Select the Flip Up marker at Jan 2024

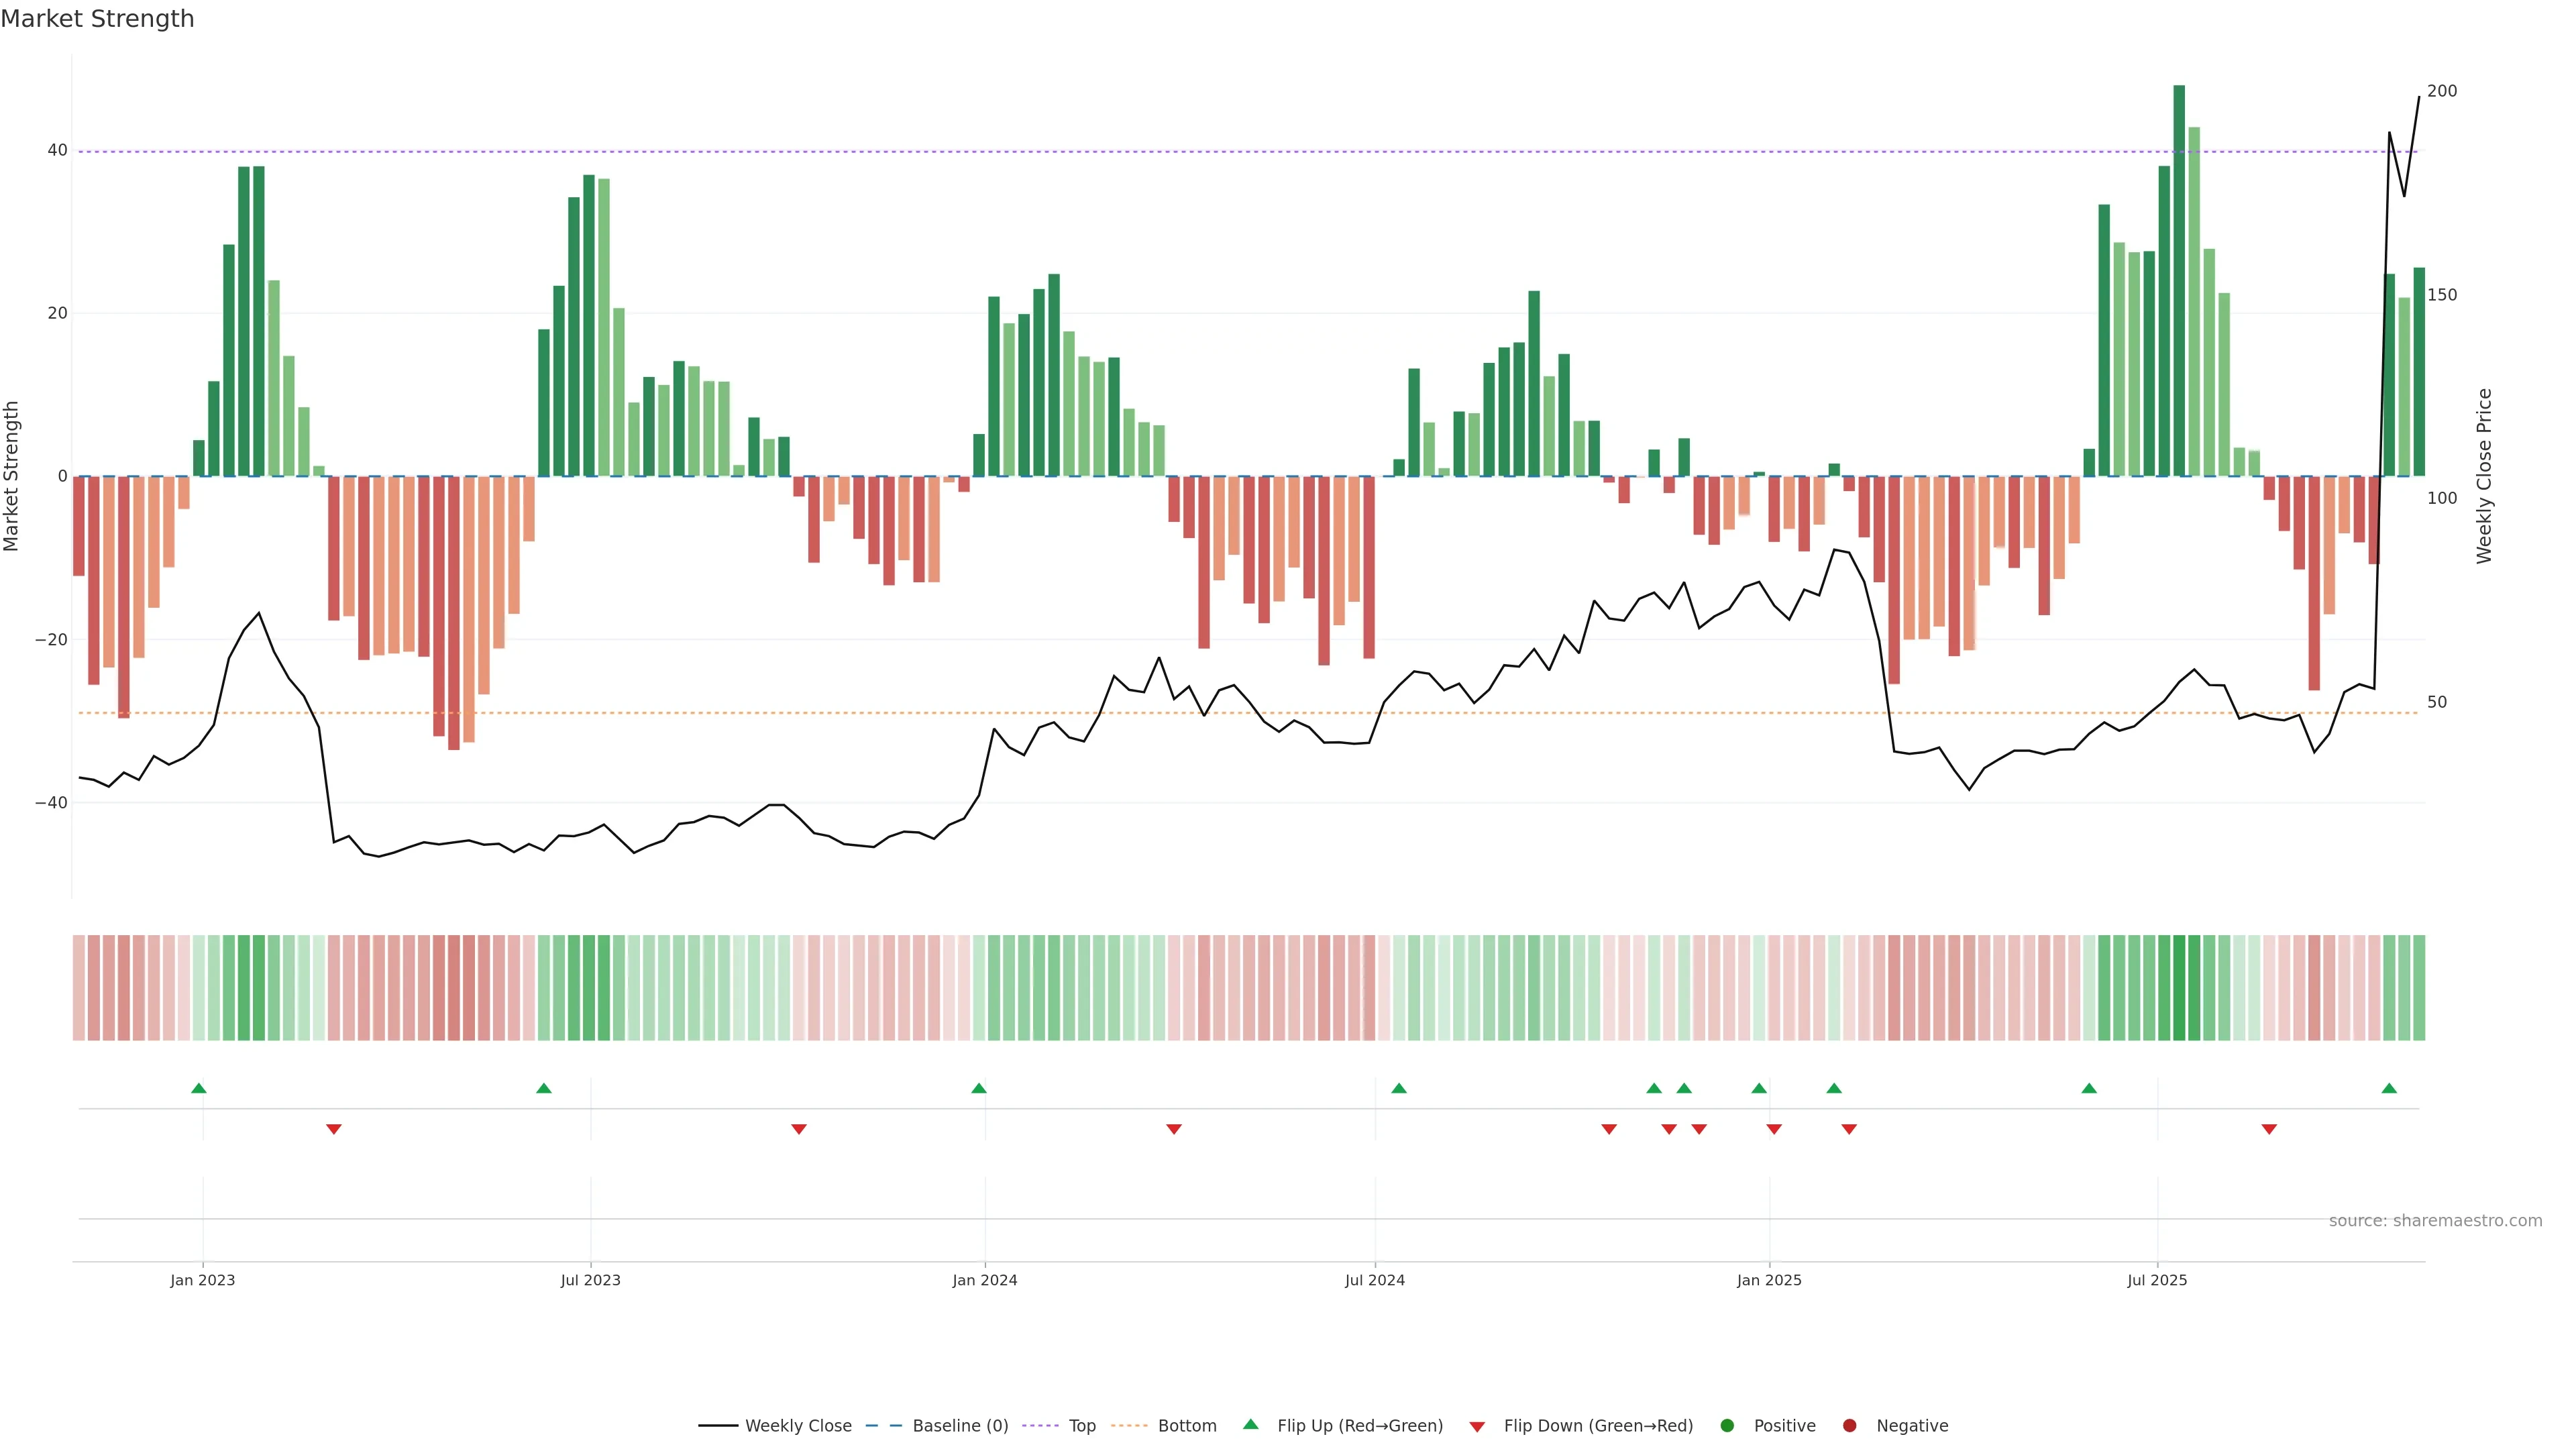(x=979, y=1088)
